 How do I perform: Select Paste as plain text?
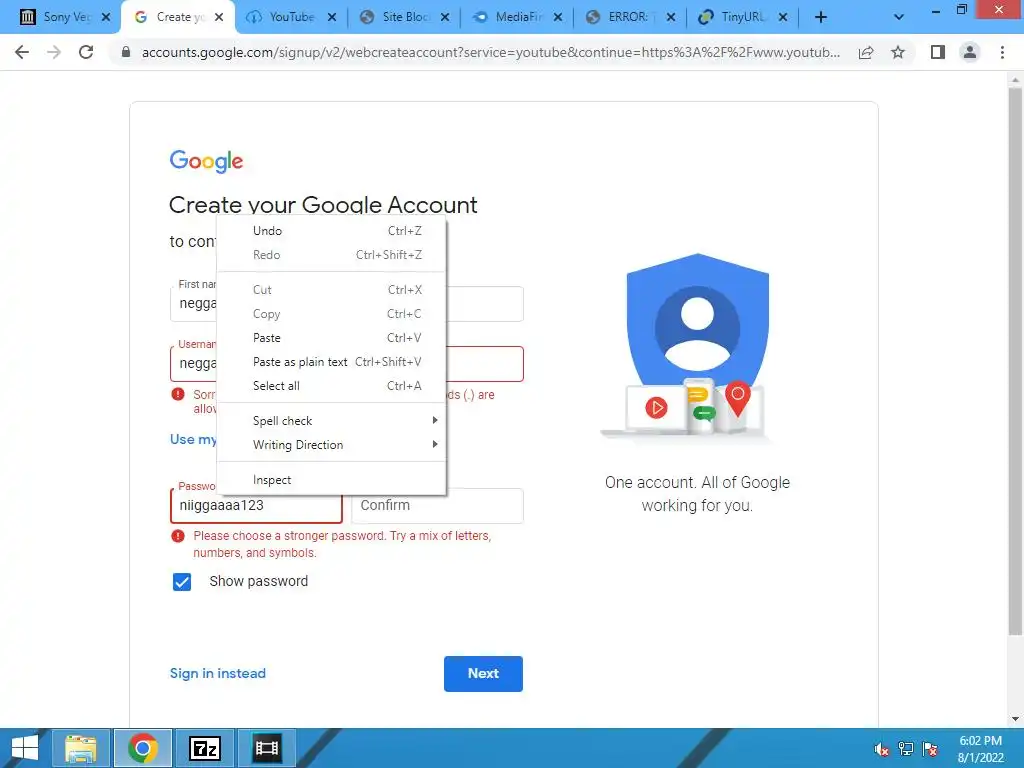(331, 362)
